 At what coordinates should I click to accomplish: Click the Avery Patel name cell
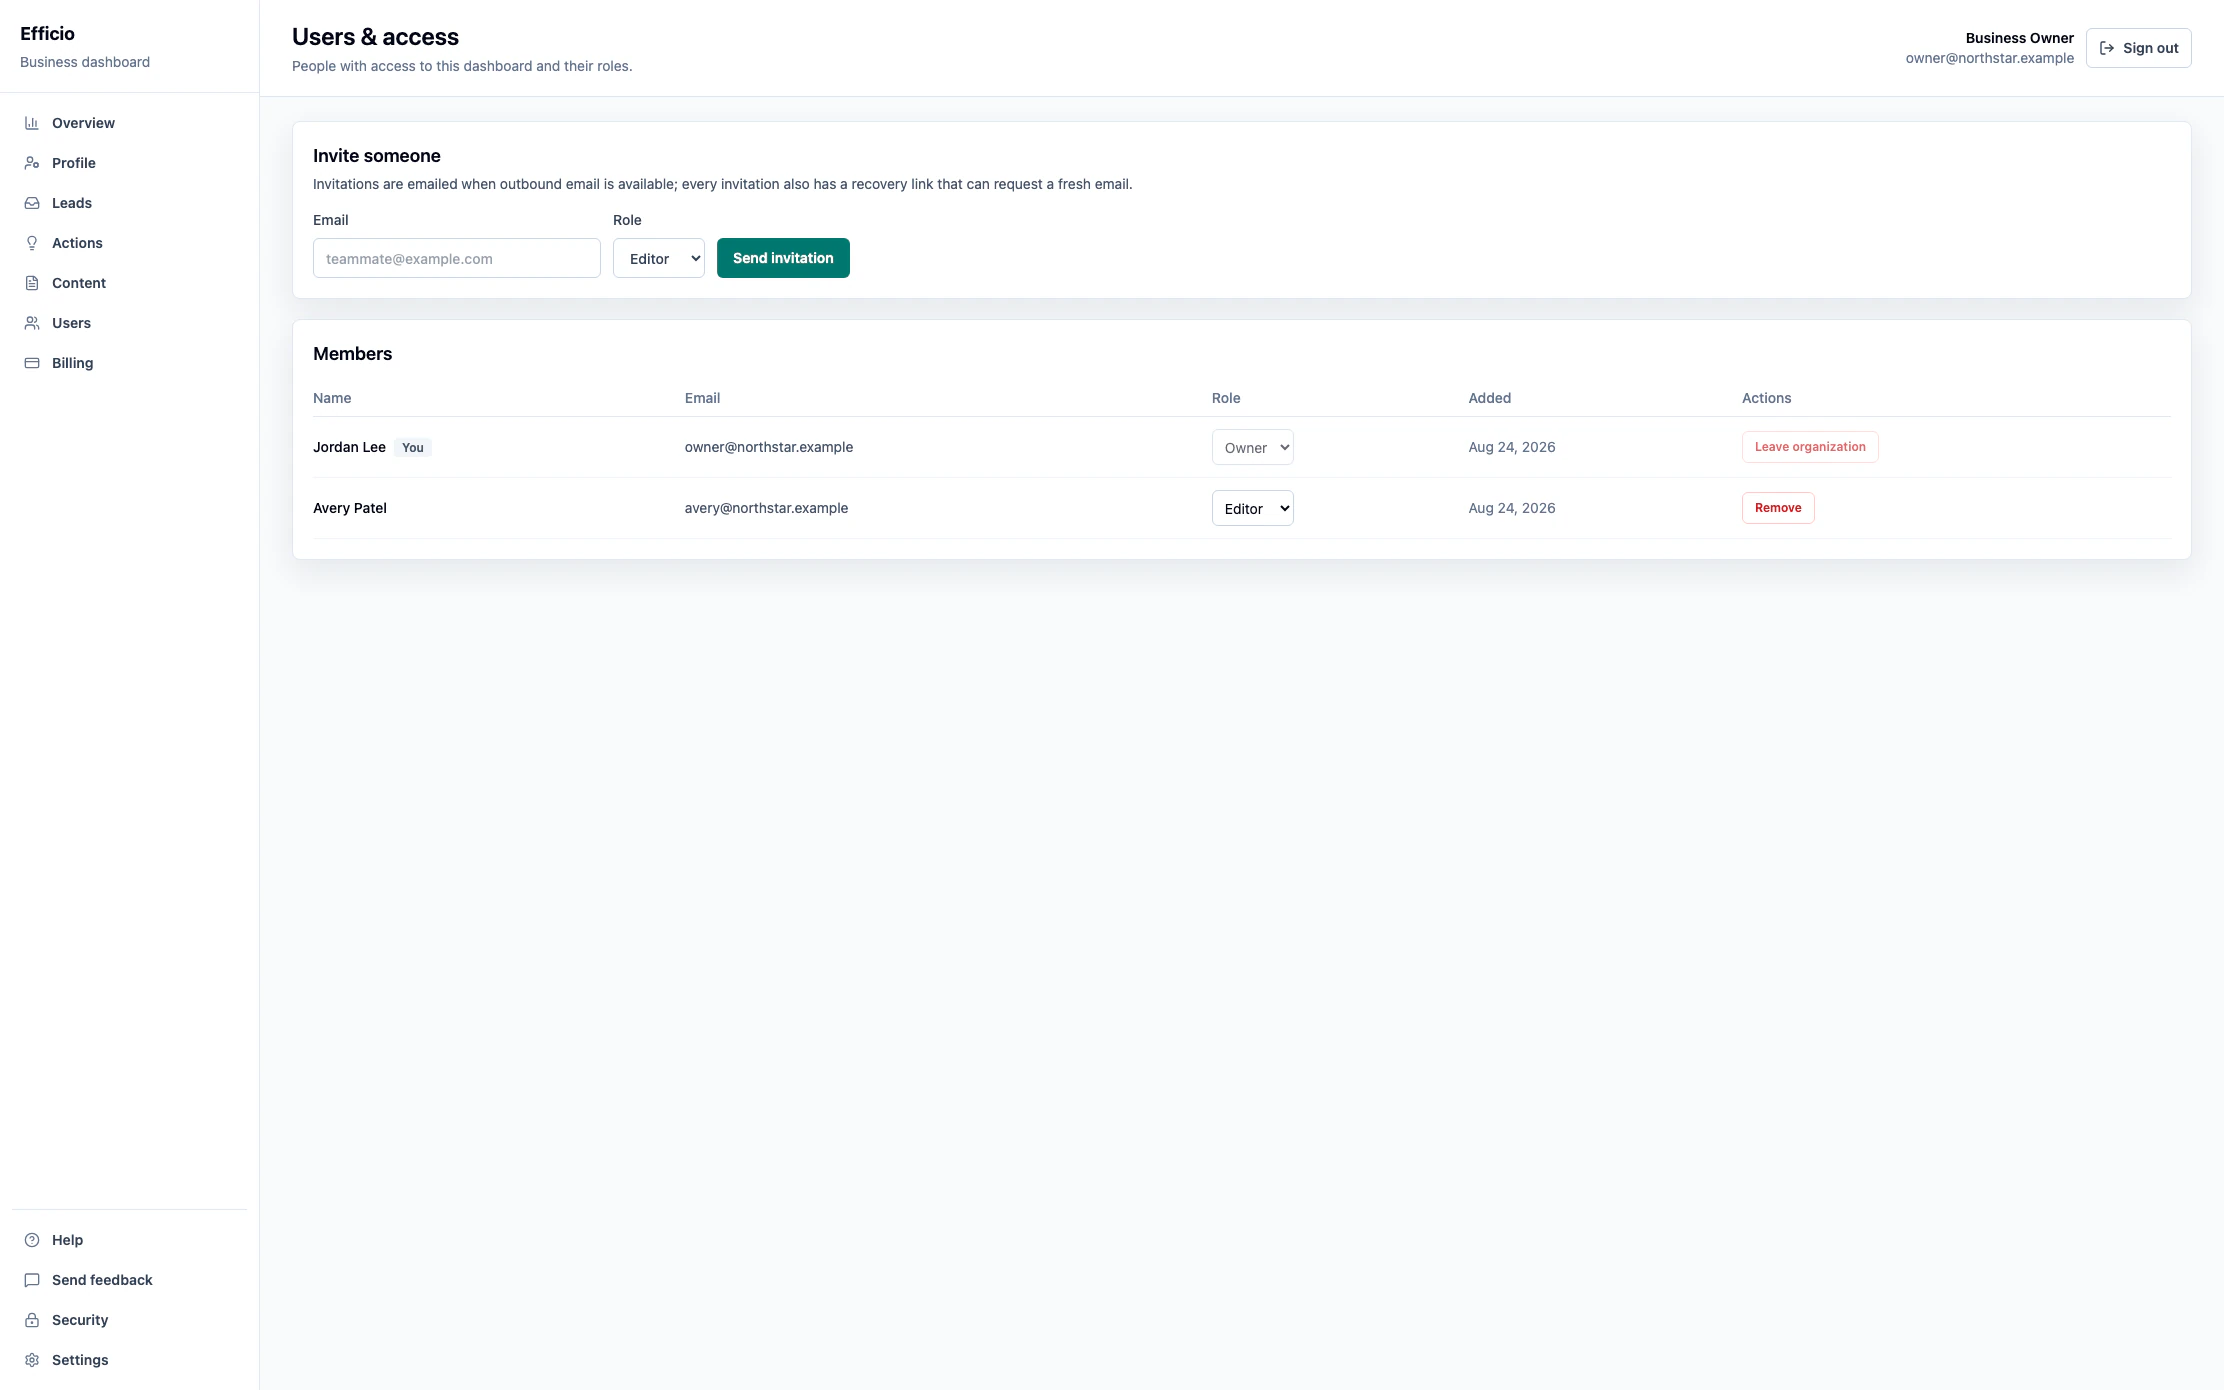click(x=350, y=508)
